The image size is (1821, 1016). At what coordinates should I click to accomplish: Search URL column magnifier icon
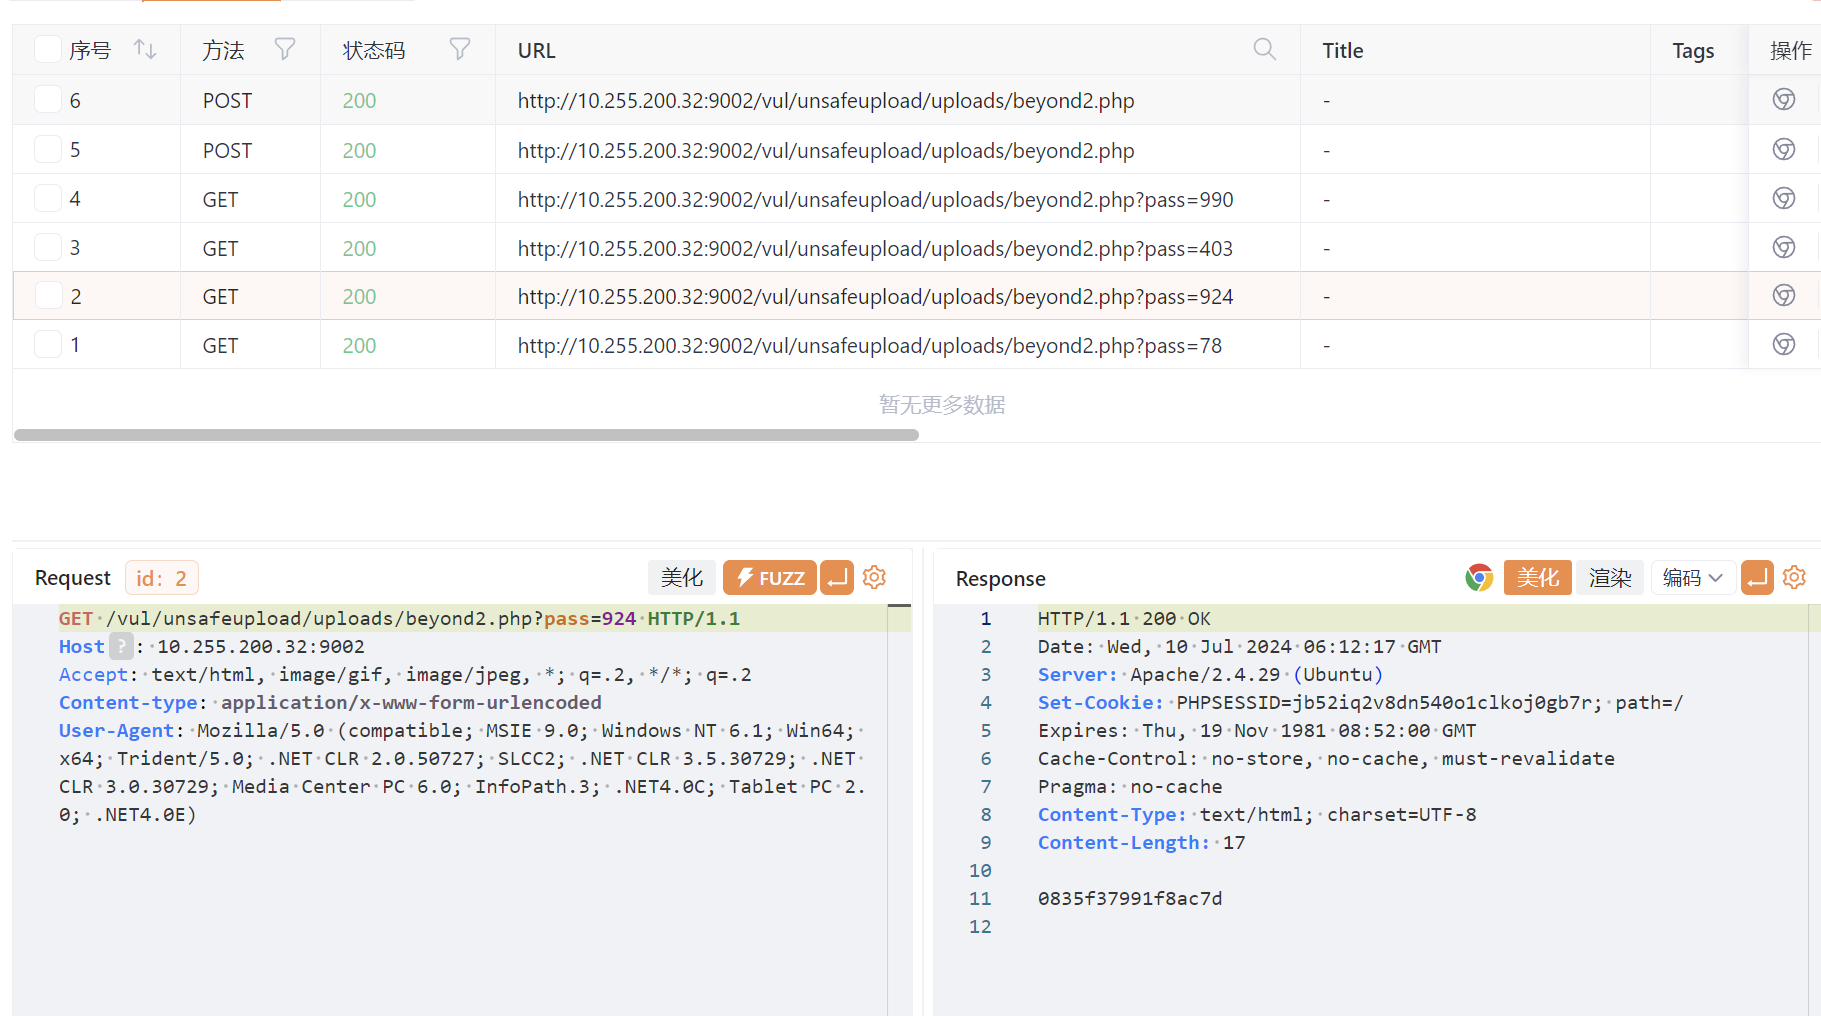point(1264,50)
